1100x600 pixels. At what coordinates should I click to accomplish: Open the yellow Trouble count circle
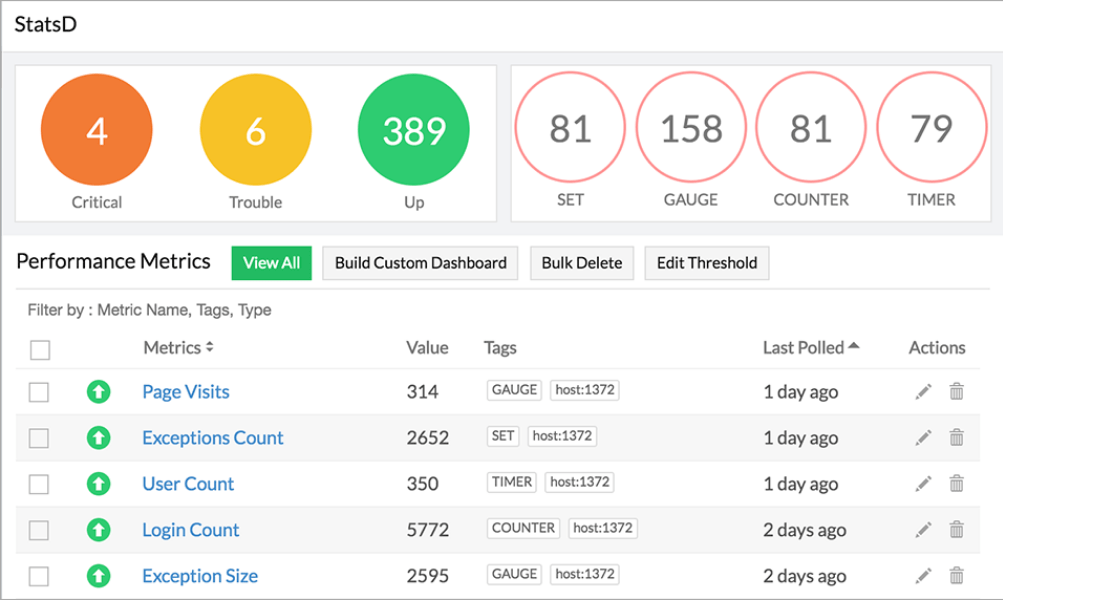(255, 130)
